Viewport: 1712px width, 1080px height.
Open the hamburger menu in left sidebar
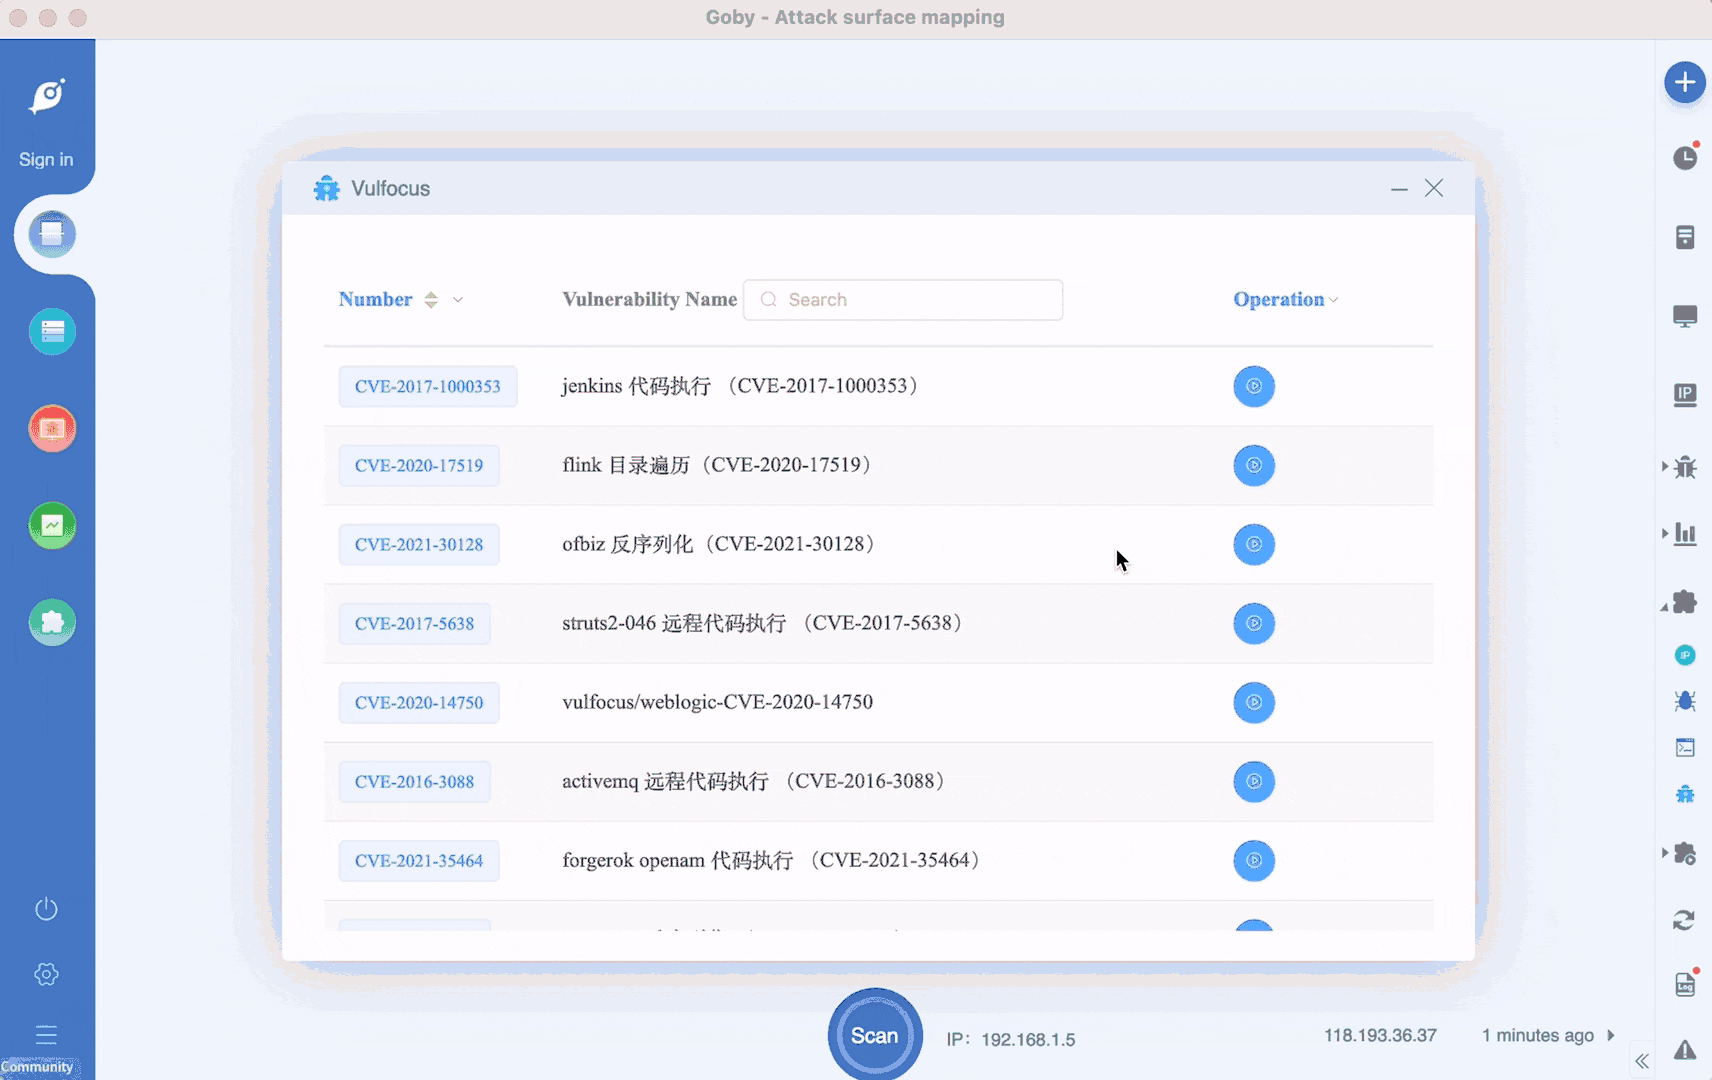[x=46, y=1034]
